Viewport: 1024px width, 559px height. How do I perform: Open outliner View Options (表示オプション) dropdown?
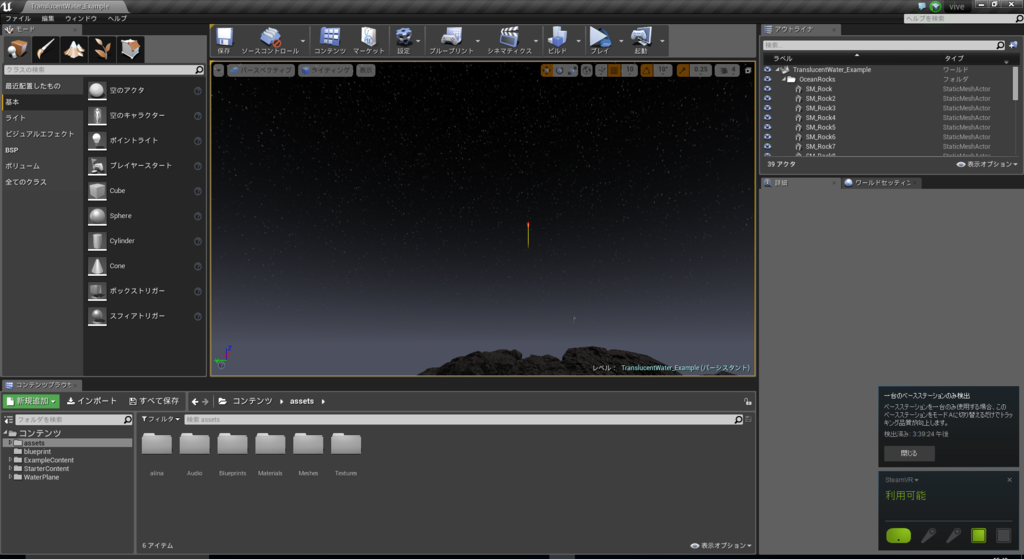pyautogui.click(x=987, y=164)
